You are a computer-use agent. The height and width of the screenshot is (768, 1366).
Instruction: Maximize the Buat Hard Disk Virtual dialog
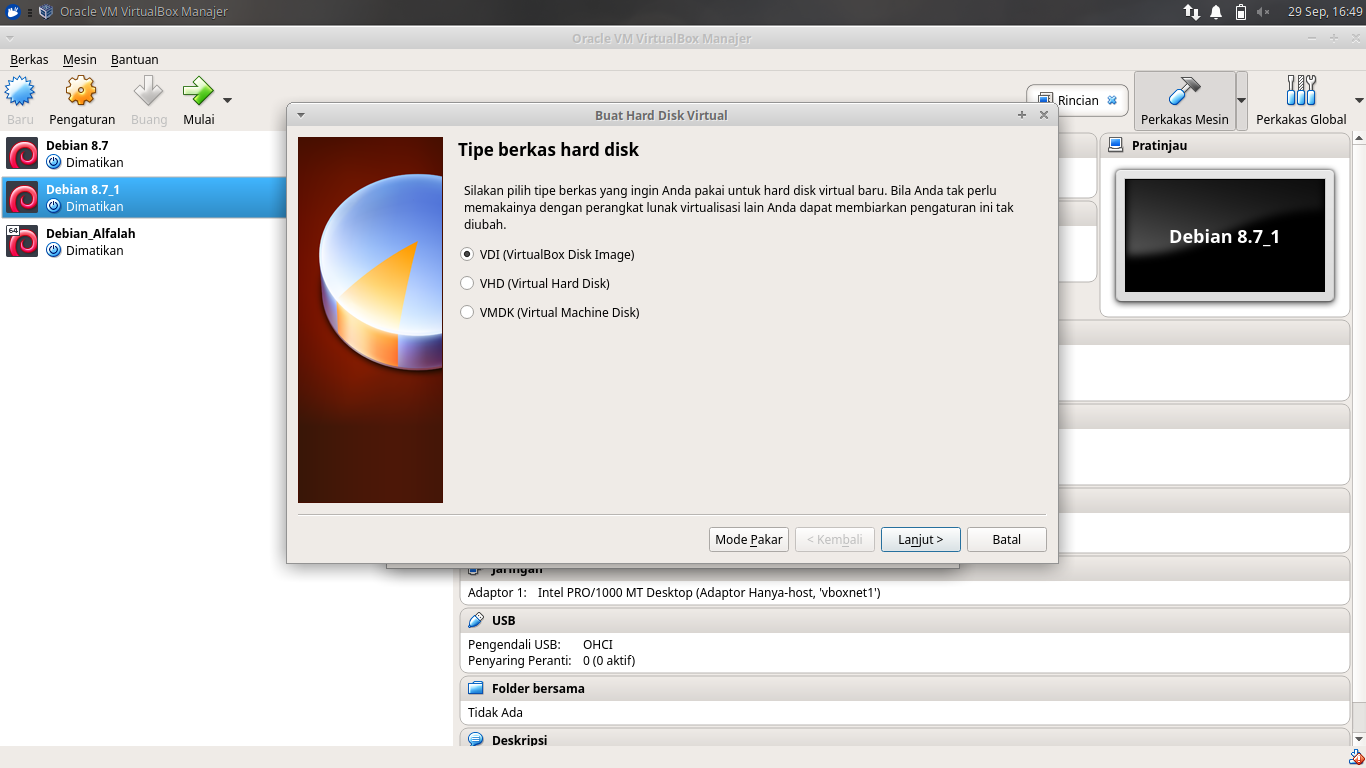(x=1022, y=115)
